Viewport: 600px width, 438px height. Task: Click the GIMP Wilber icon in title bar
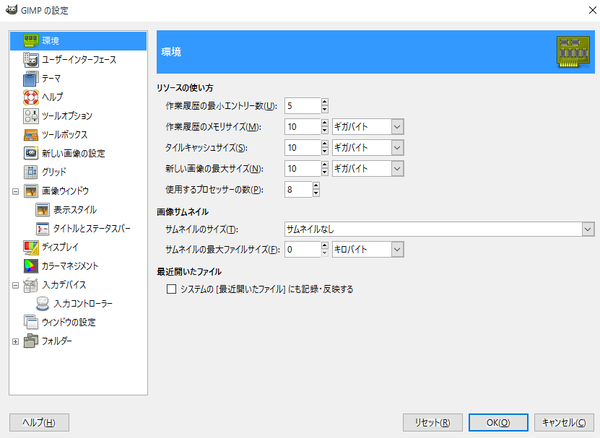coord(11,10)
